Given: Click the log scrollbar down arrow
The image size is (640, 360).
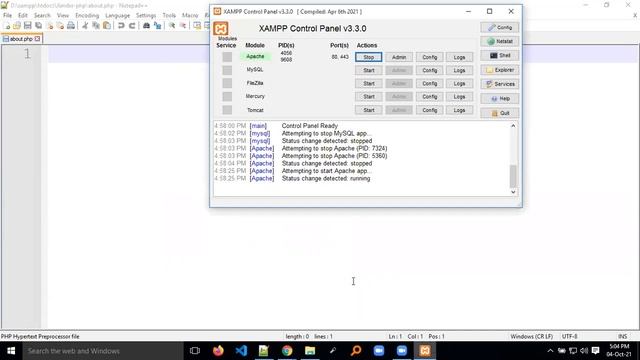Looking at the screenshot, I should click(513, 192).
